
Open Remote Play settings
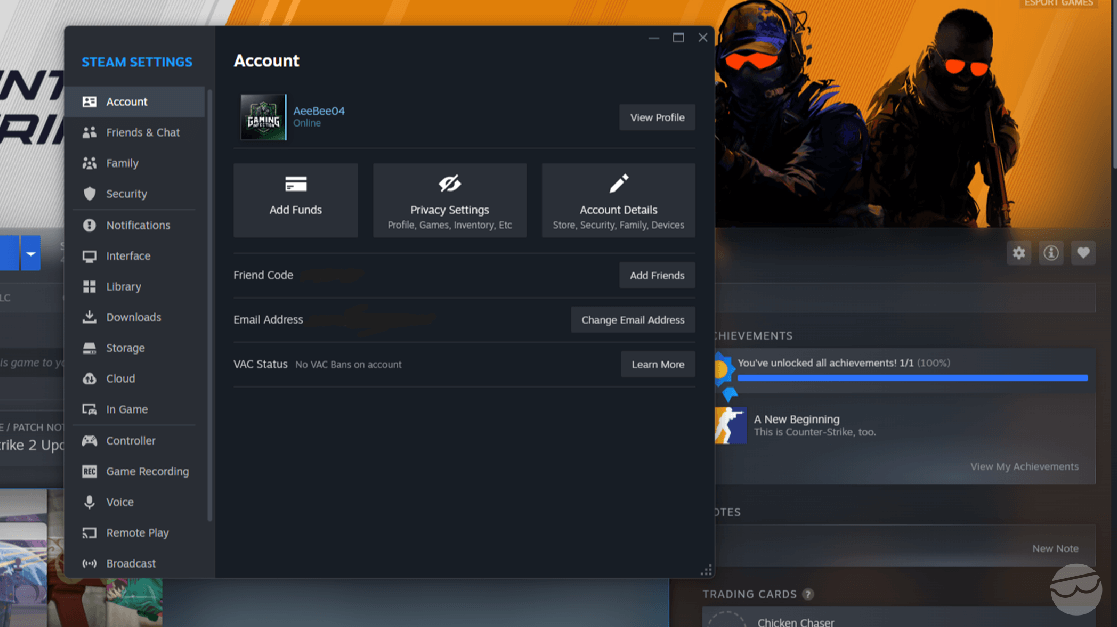coord(135,533)
